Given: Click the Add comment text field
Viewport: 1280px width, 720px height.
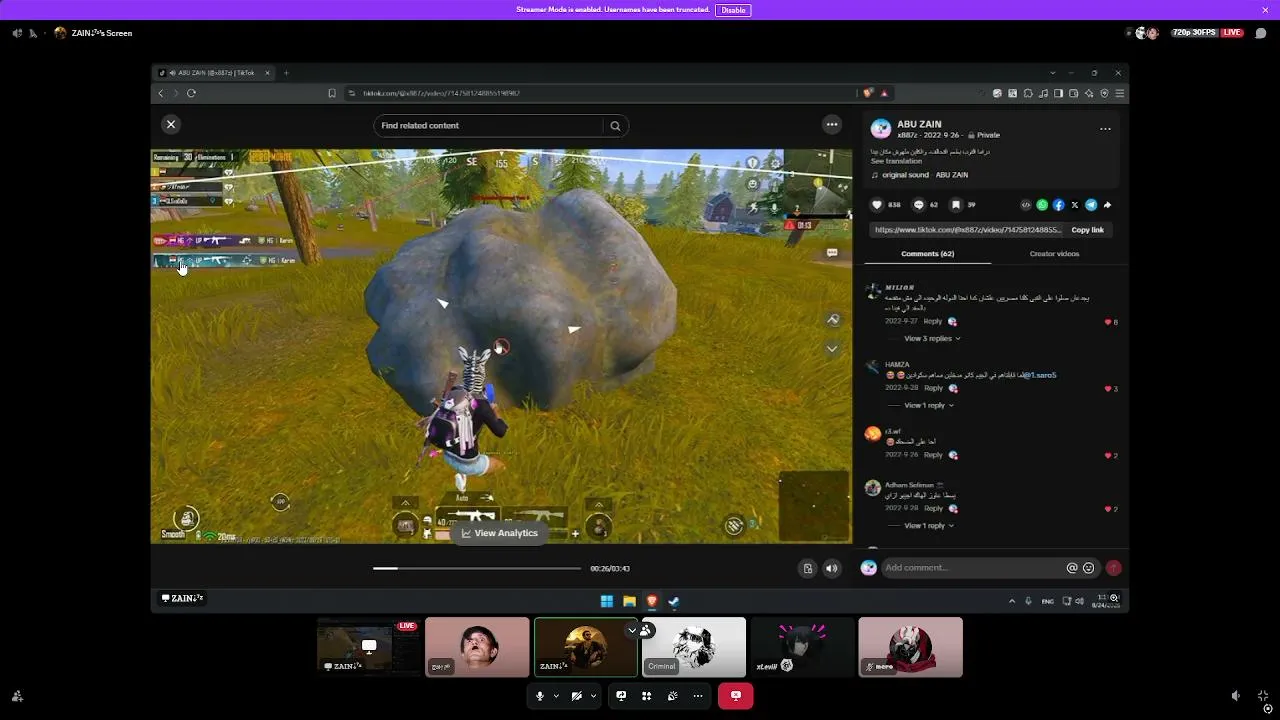Looking at the screenshot, I should [971, 568].
